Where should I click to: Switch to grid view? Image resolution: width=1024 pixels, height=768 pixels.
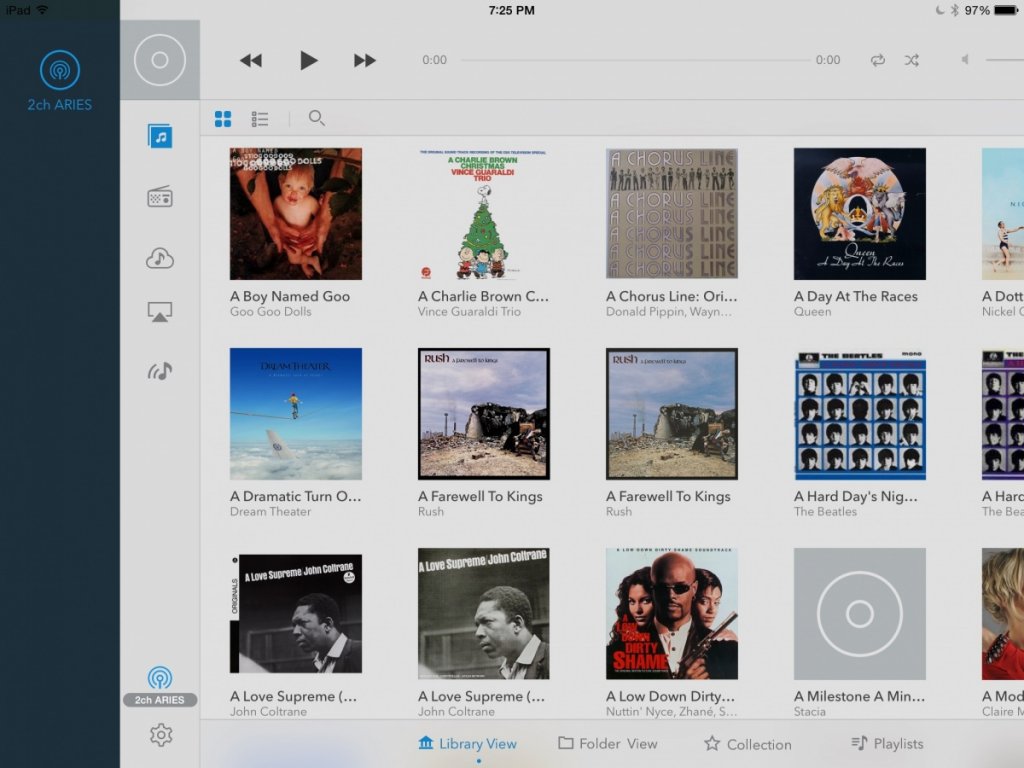point(223,118)
